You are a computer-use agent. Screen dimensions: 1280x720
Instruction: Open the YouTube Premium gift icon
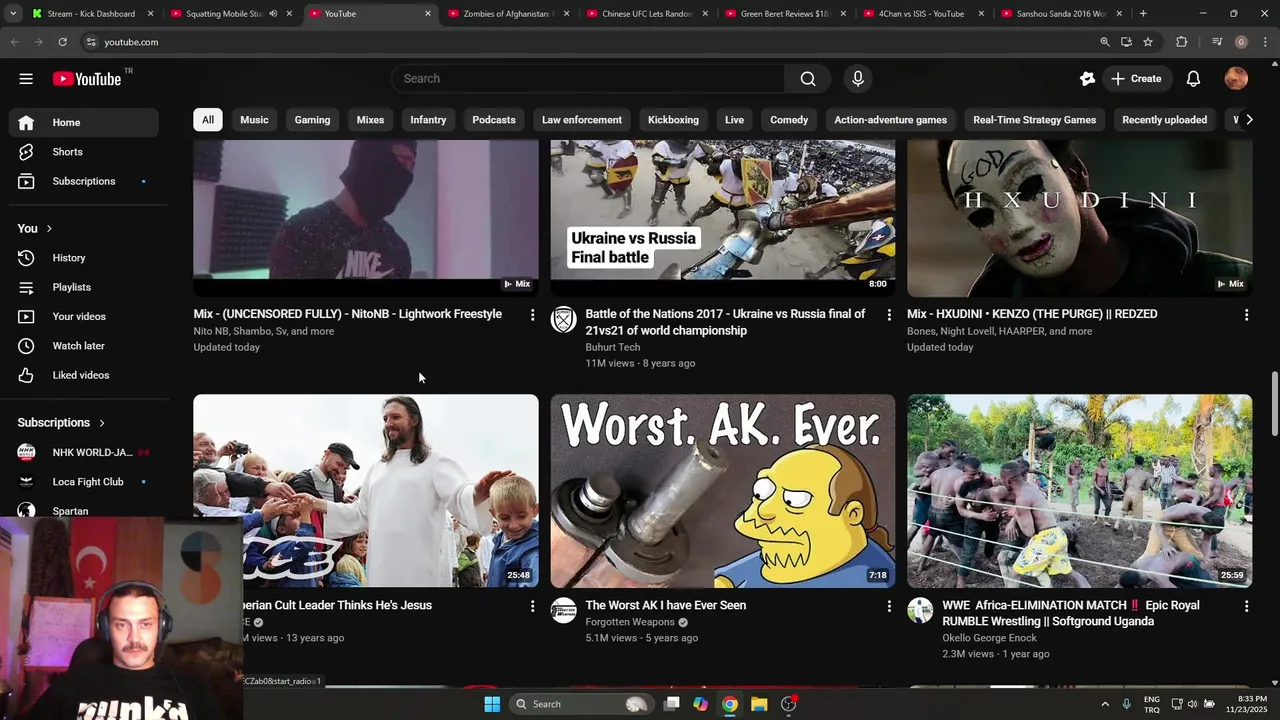click(x=1087, y=79)
